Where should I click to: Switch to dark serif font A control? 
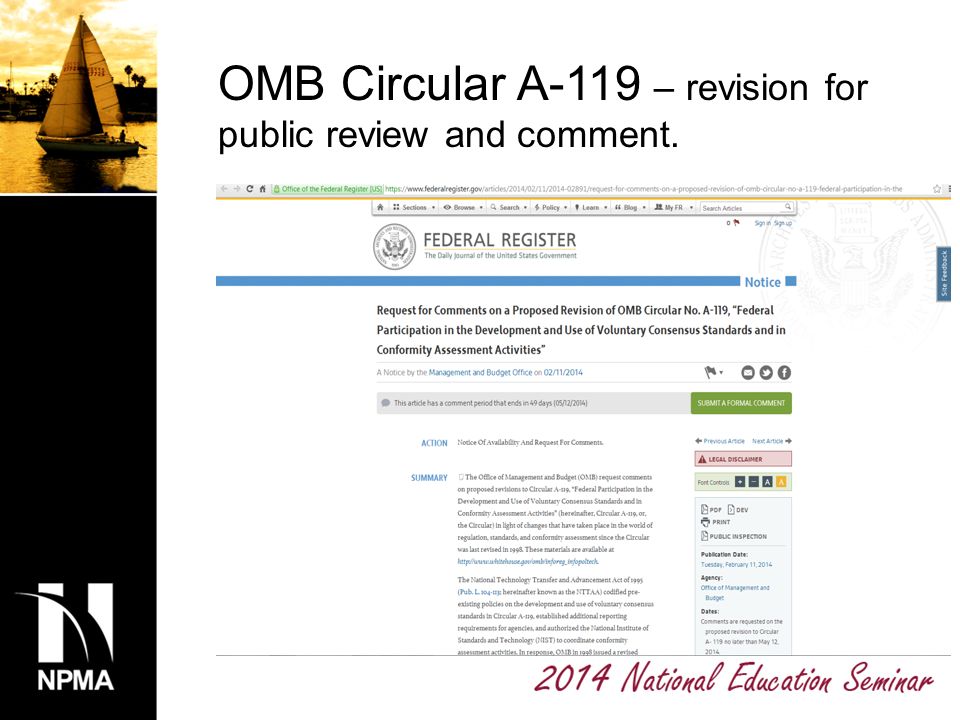[x=767, y=482]
